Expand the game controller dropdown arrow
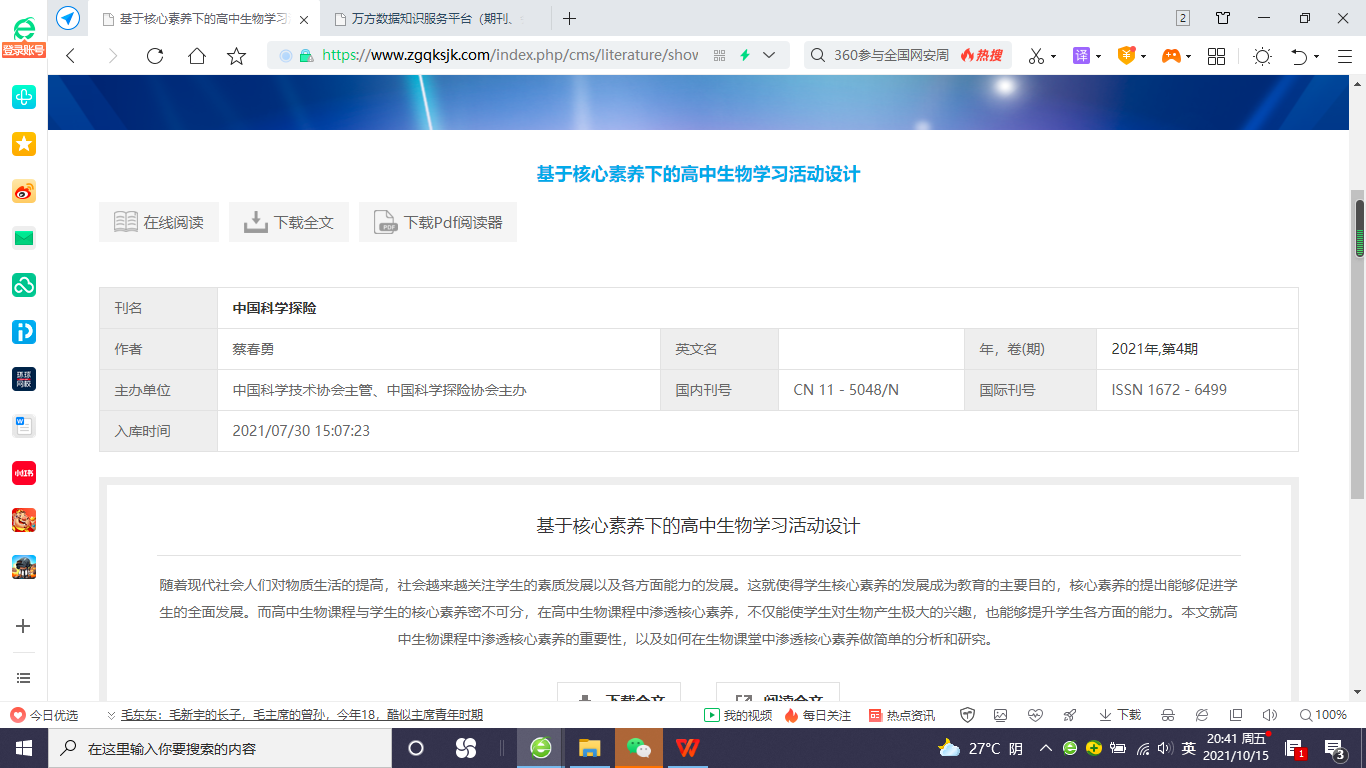The height and width of the screenshot is (768, 1366). click(x=1188, y=57)
